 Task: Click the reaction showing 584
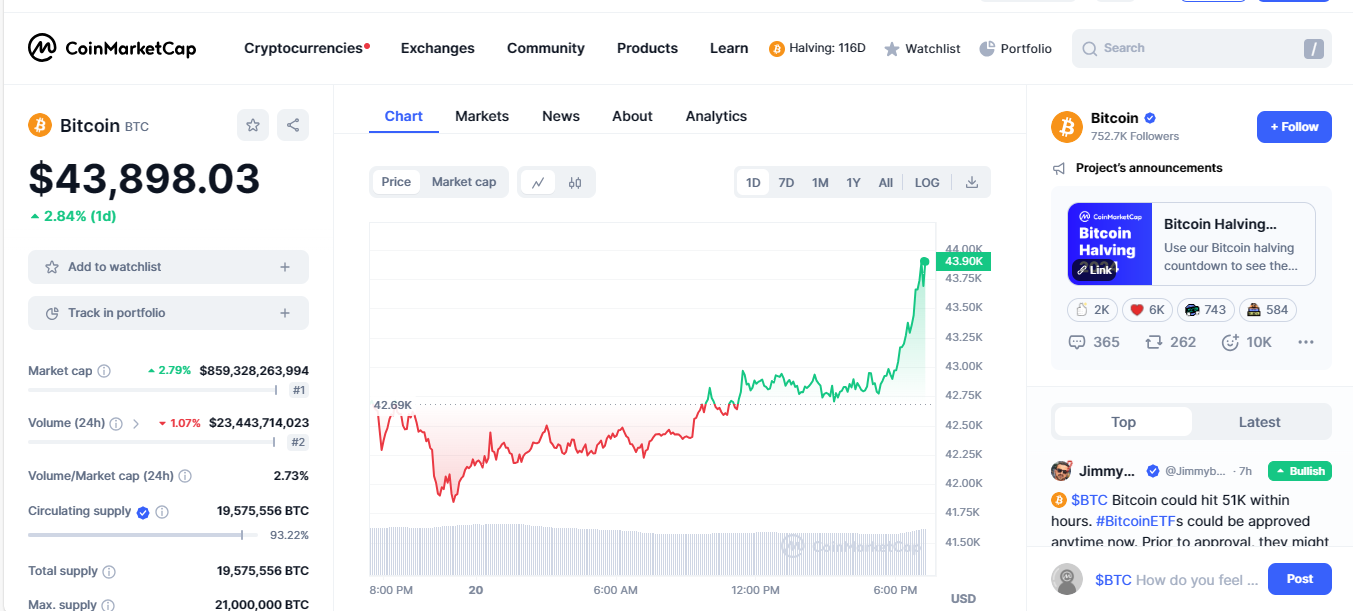tap(1267, 310)
